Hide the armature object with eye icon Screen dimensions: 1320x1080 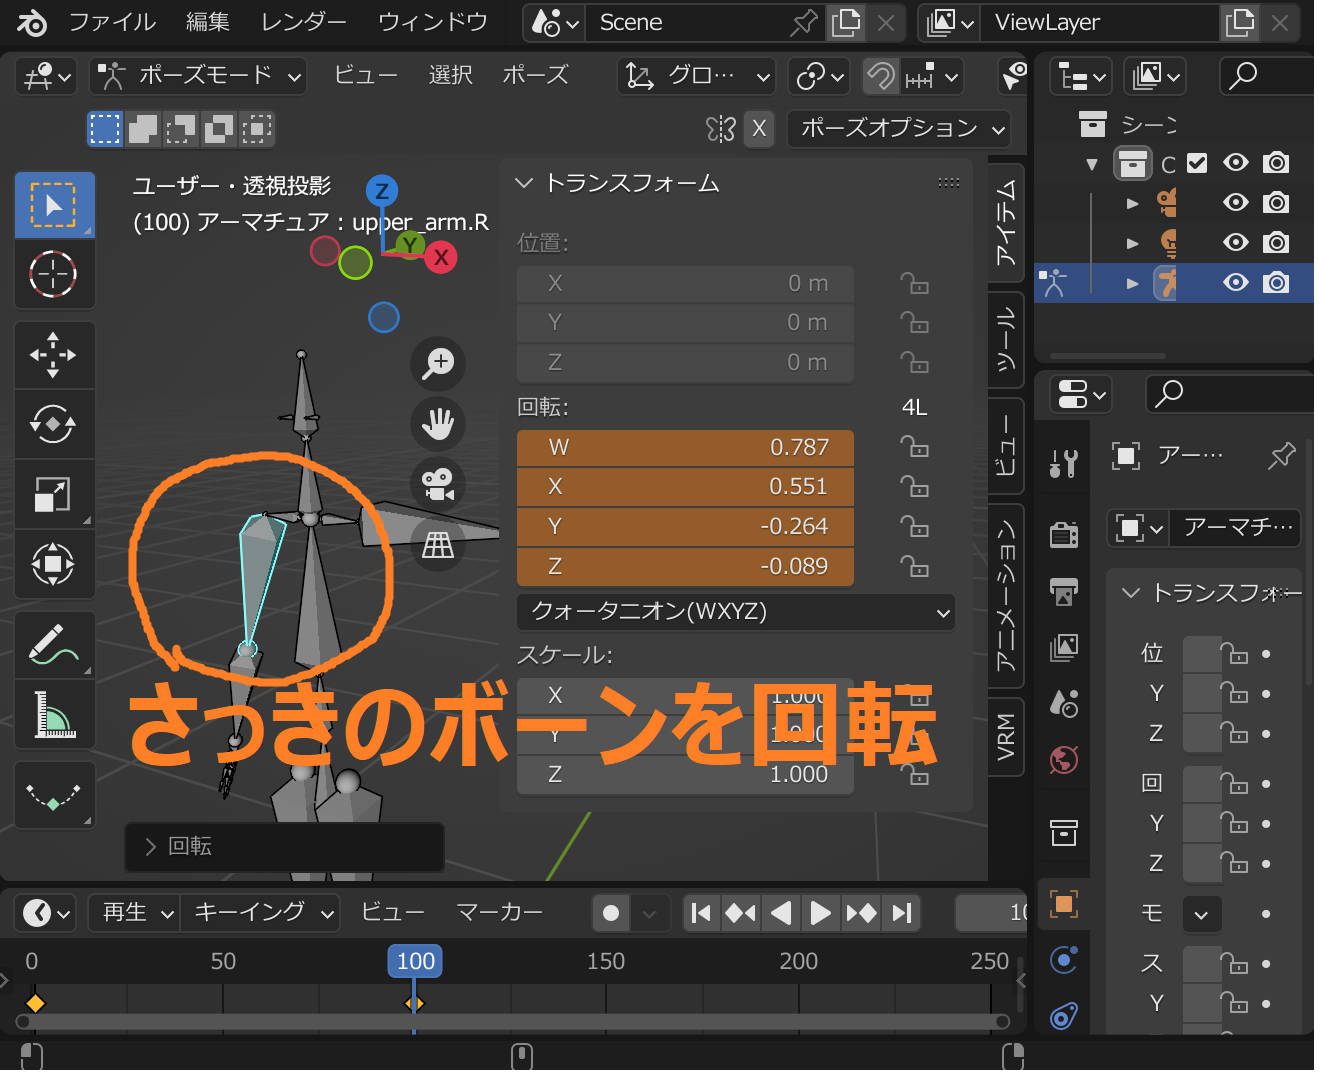pos(1236,283)
